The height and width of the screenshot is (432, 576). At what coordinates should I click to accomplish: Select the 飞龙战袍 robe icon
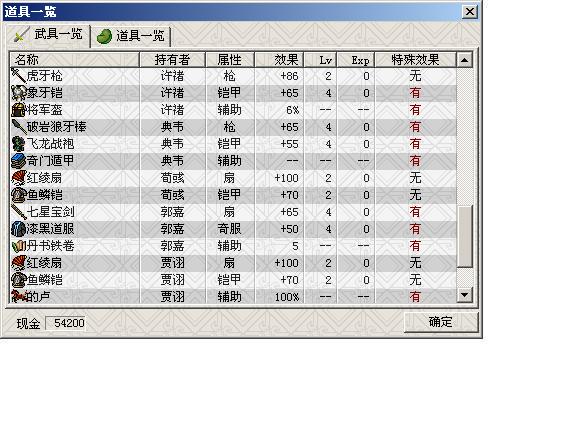(18, 144)
